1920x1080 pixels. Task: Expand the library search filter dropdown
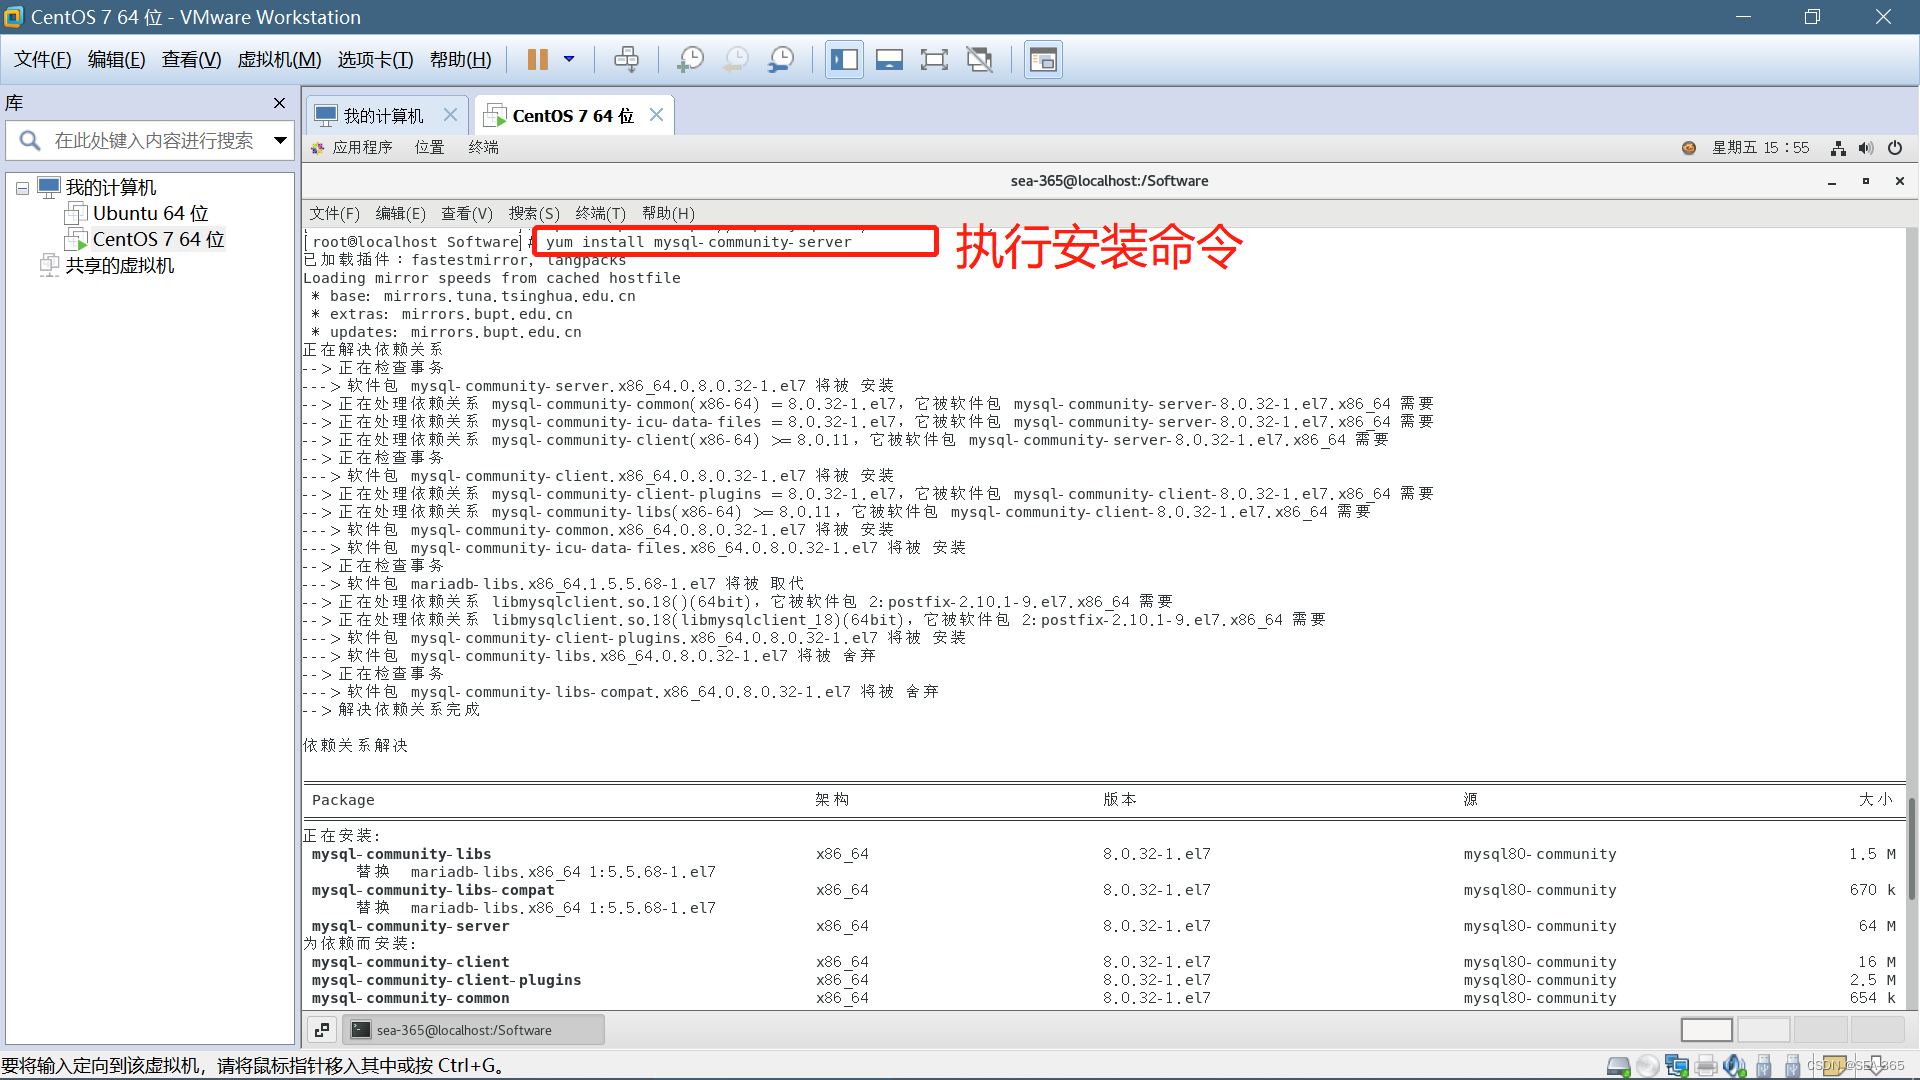[281, 141]
